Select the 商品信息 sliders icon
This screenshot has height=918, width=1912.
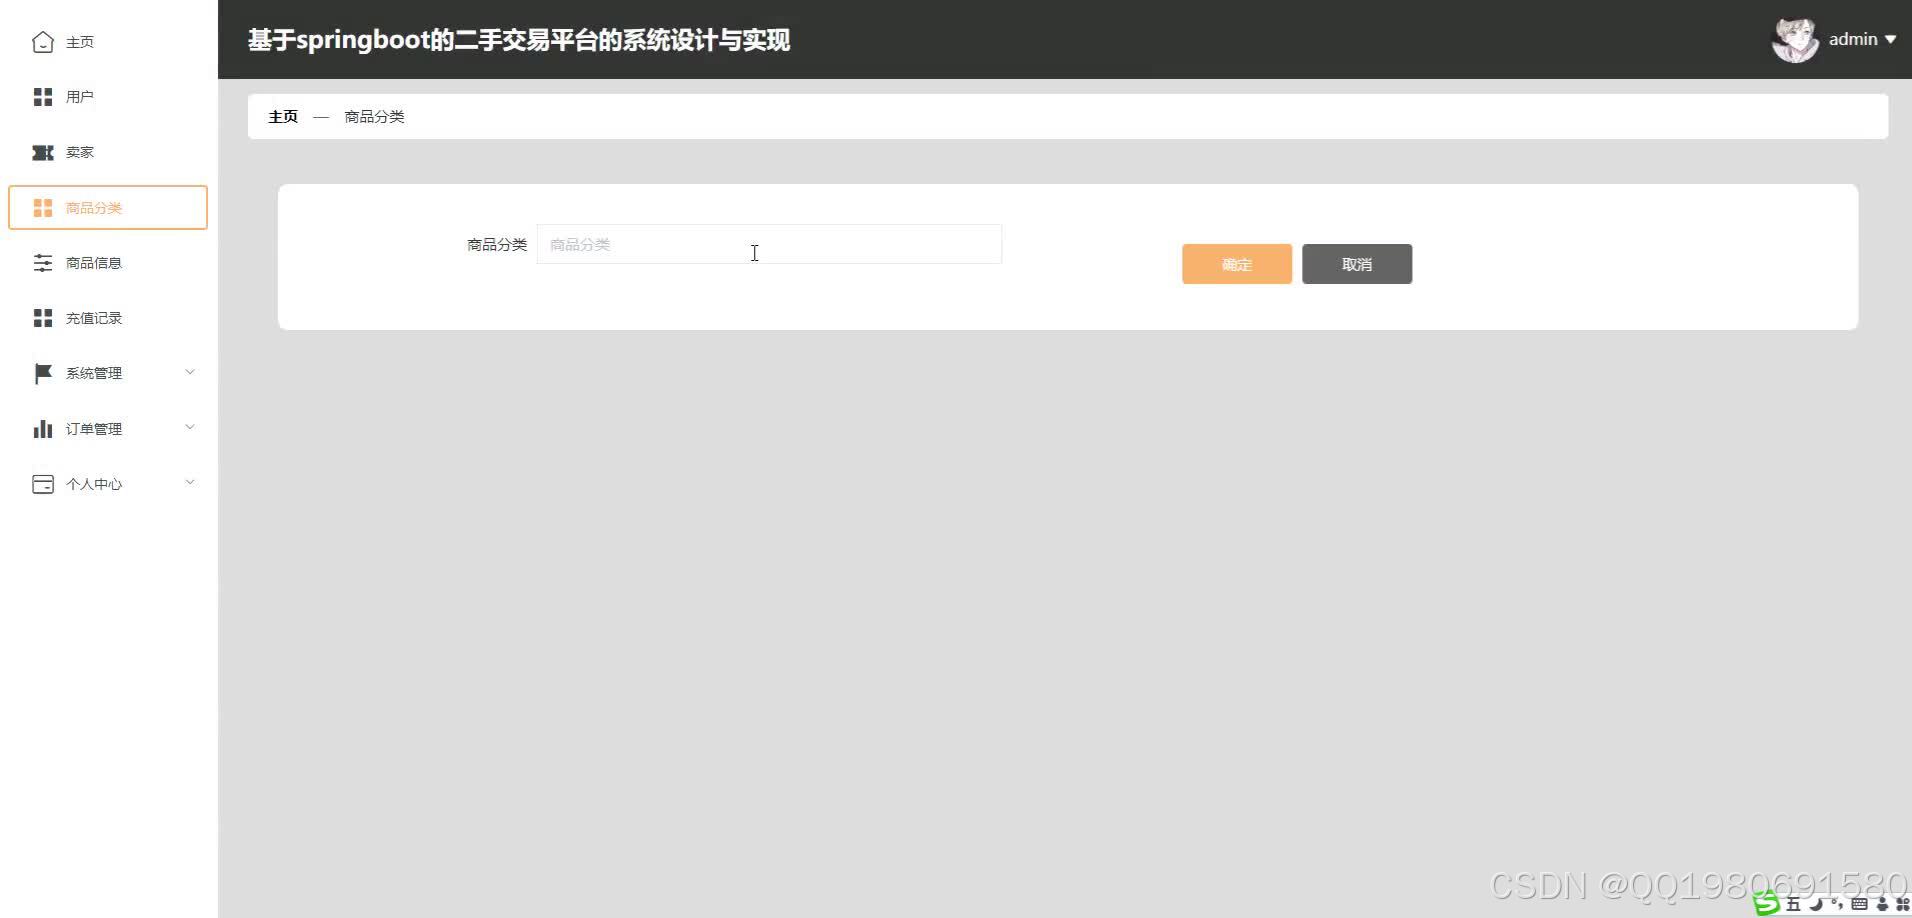(43, 262)
